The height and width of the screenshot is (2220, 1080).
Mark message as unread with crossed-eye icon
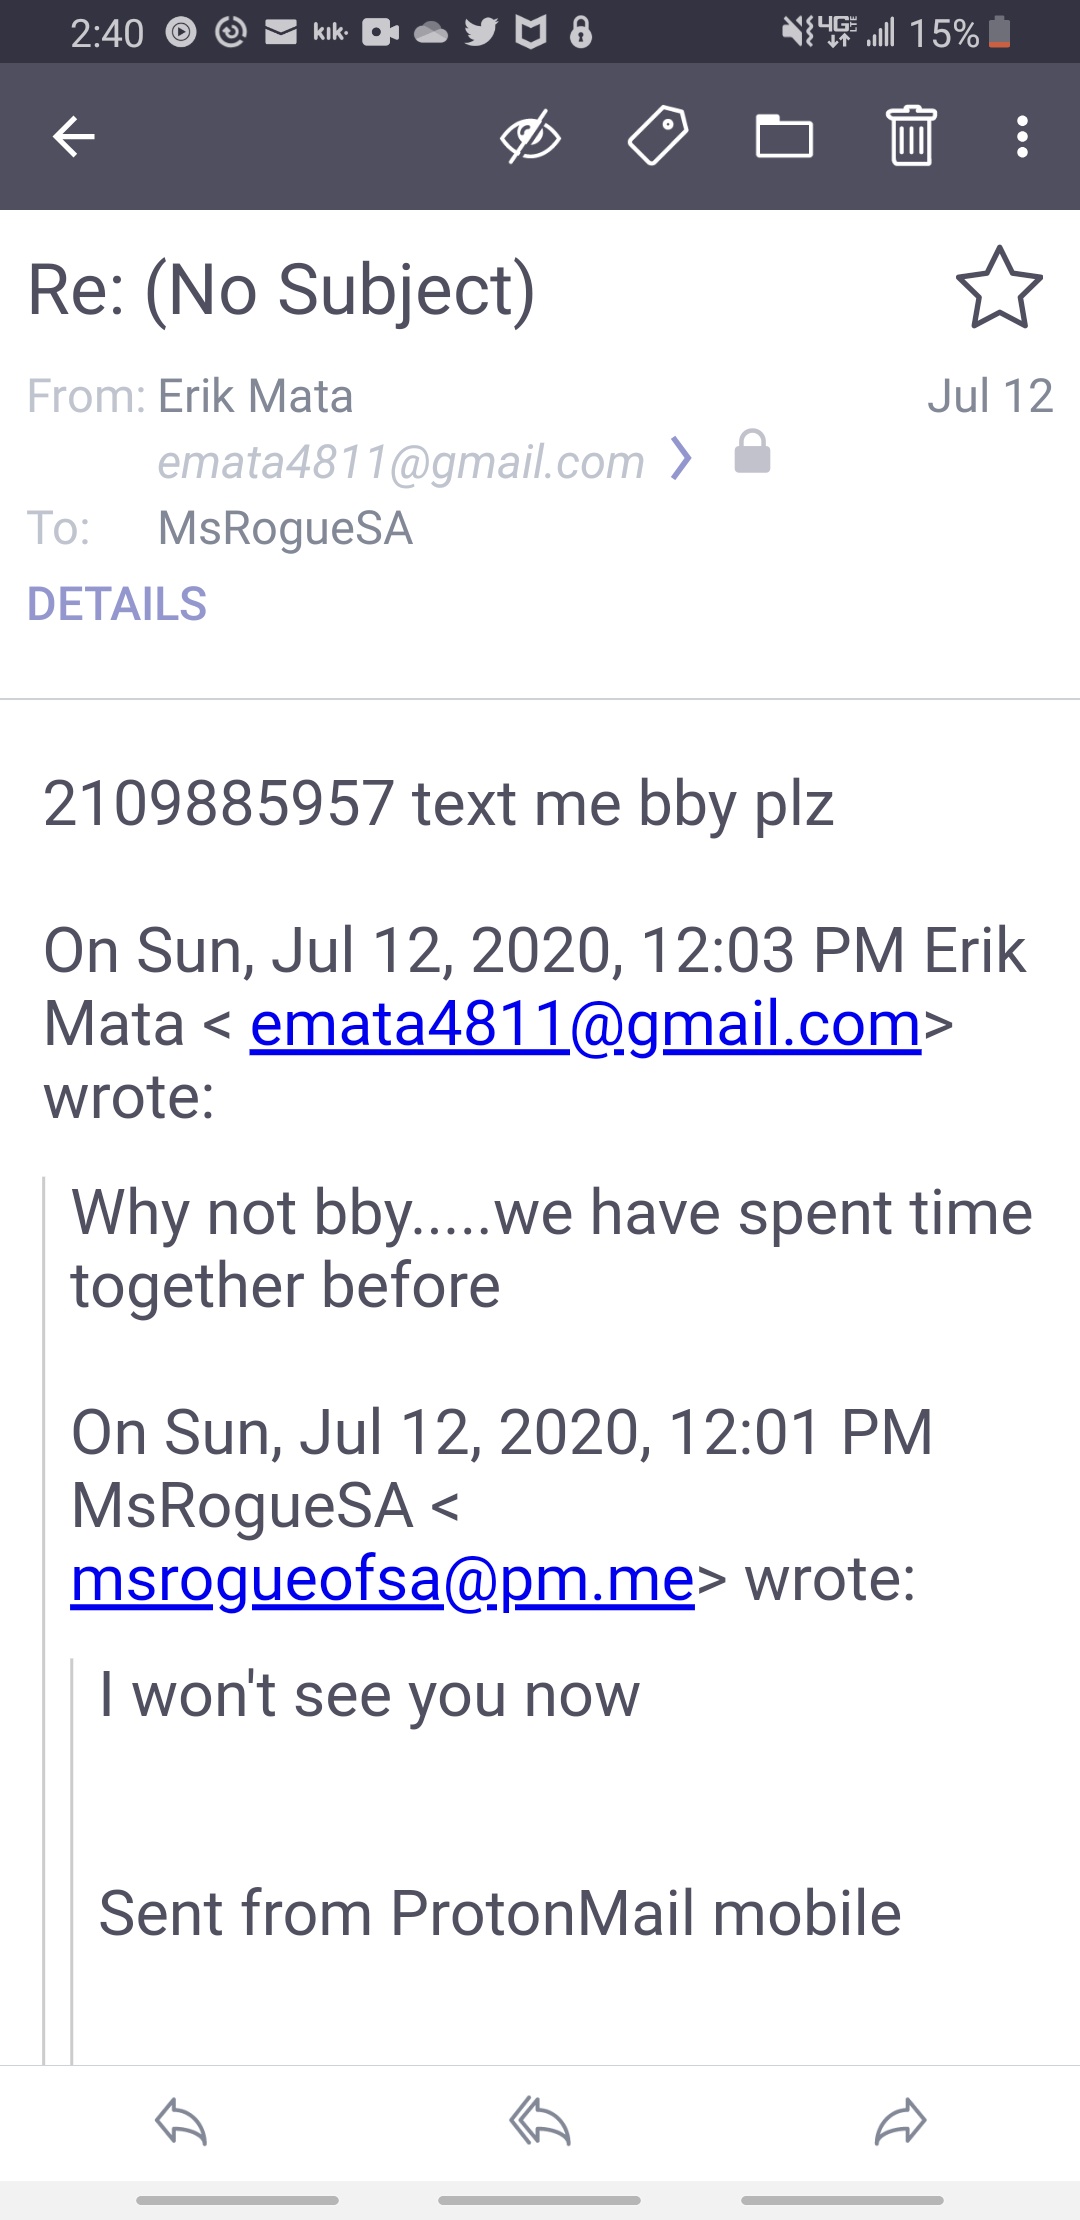(530, 137)
